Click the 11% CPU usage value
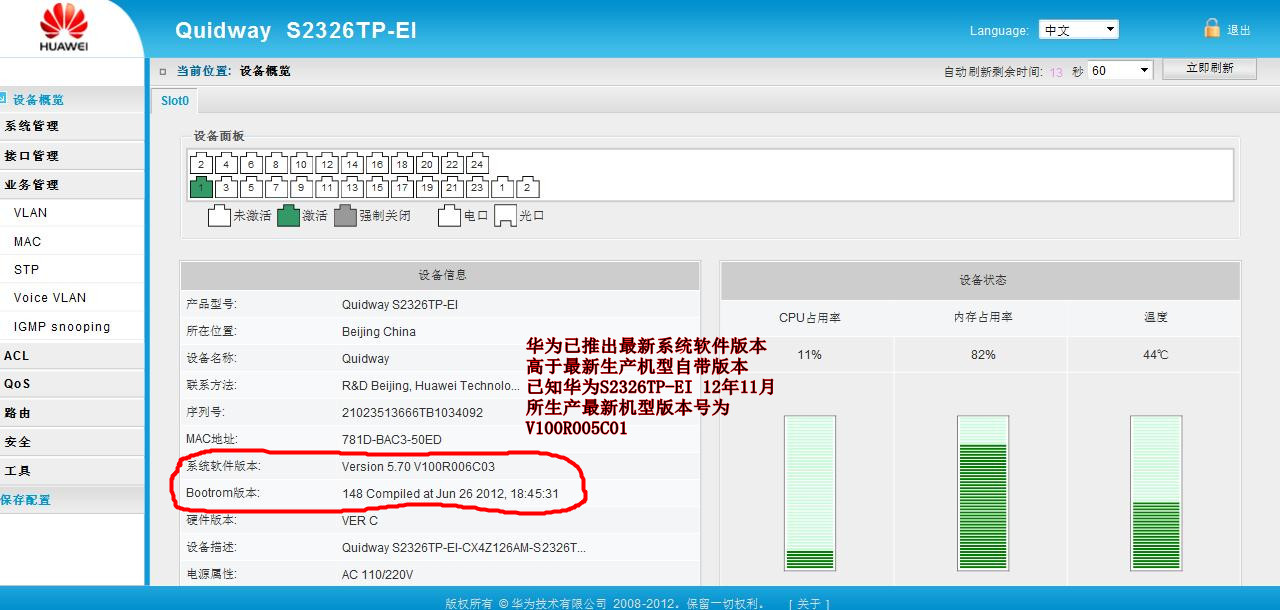 click(x=809, y=355)
